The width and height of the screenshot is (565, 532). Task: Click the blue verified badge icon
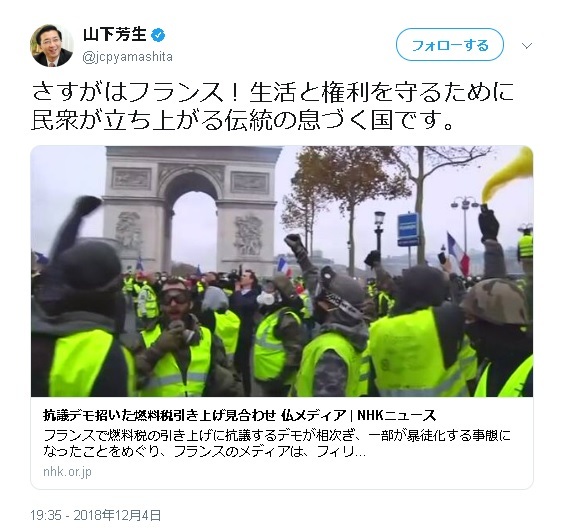pyautogui.click(x=159, y=35)
